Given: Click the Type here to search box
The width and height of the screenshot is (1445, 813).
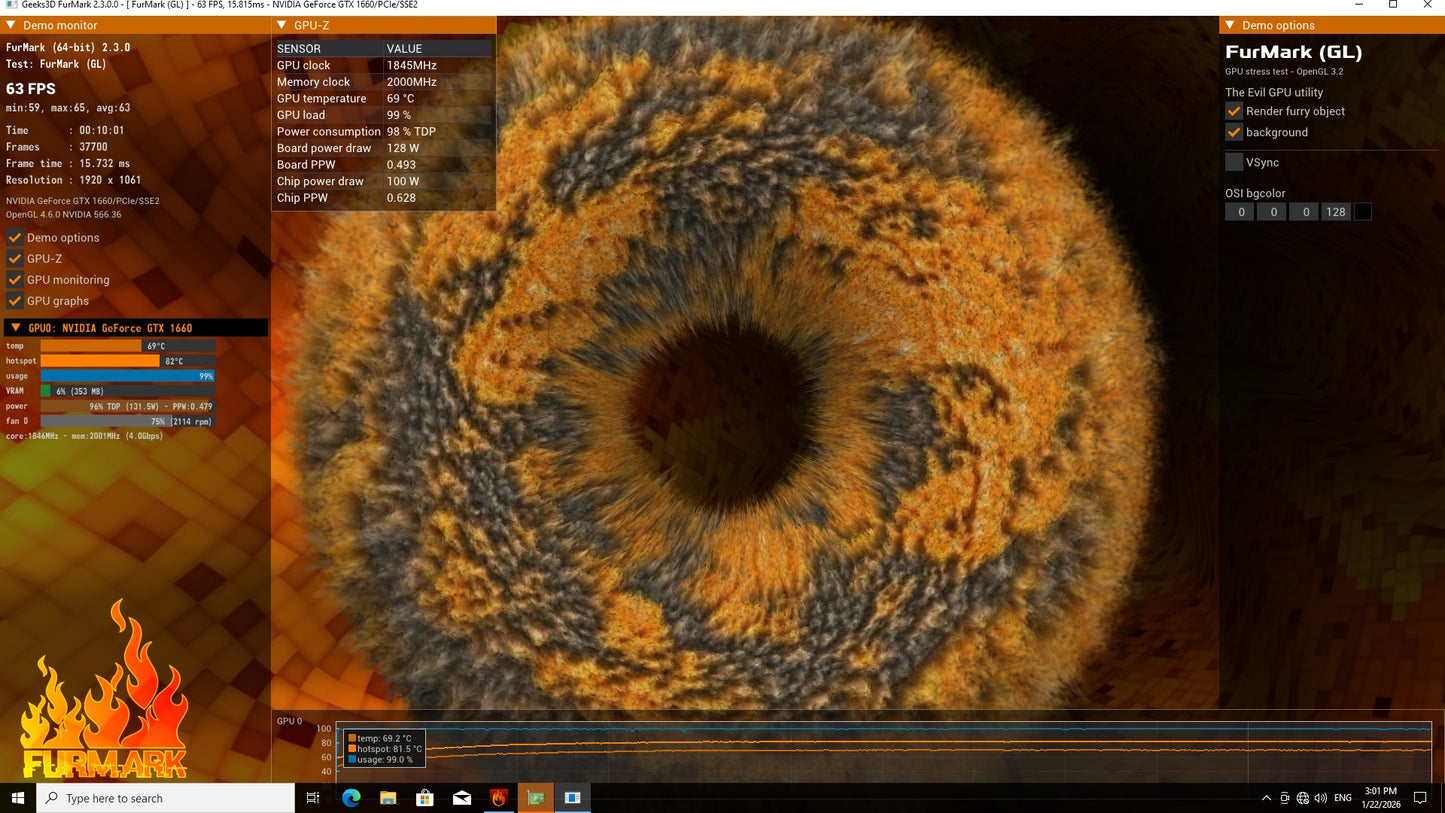Looking at the screenshot, I should coord(166,798).
